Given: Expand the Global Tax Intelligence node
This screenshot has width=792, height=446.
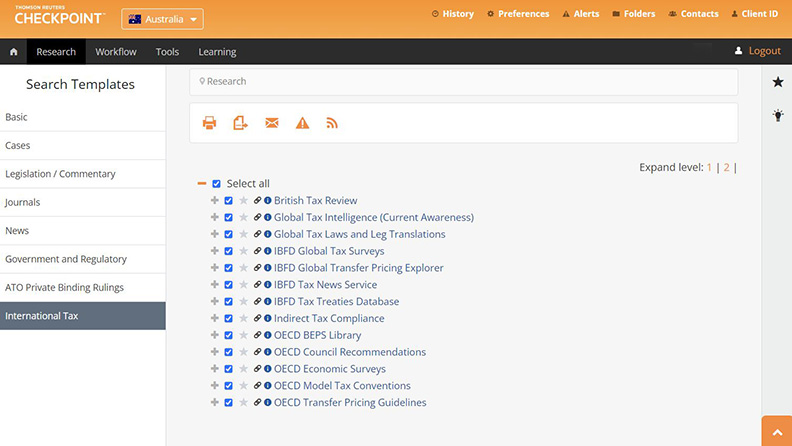Looking at the screenshot, I should (x=214, y=217).
